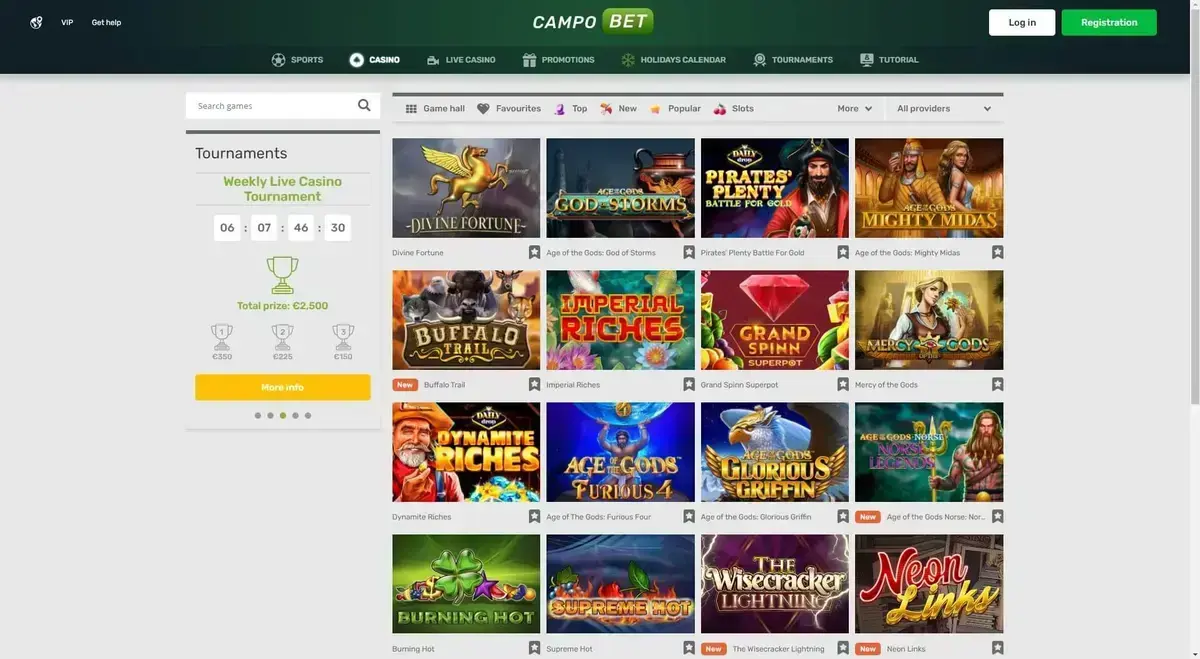Viewport: 1200px width, 659px height.
Task: Open language globe icon in header
Action: pos(36,22)
